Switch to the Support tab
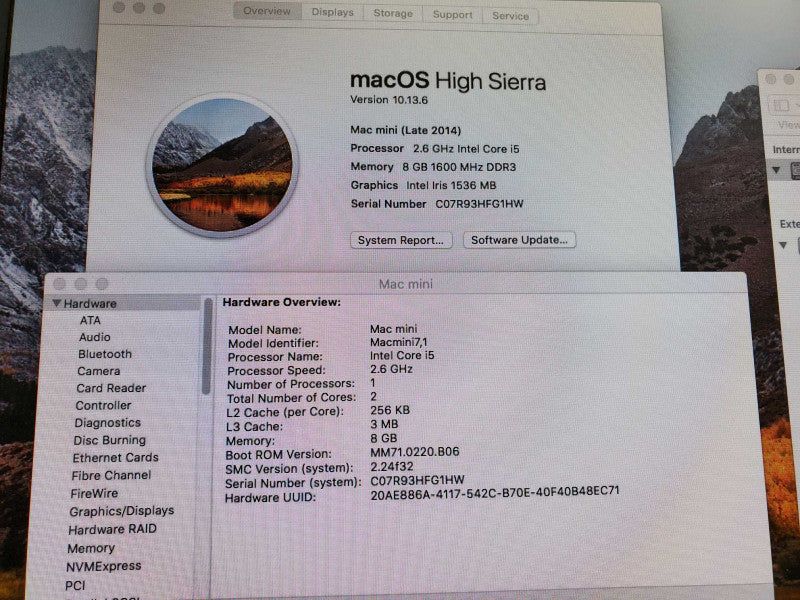The image size is (800, 600). (x=453, y=15)
